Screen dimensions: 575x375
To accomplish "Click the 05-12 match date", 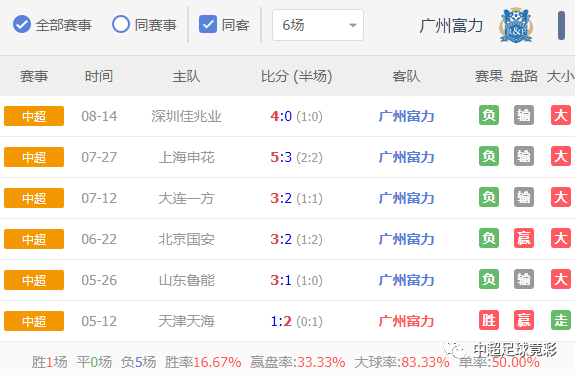I will pyautogui.click(x=99, y=321).
